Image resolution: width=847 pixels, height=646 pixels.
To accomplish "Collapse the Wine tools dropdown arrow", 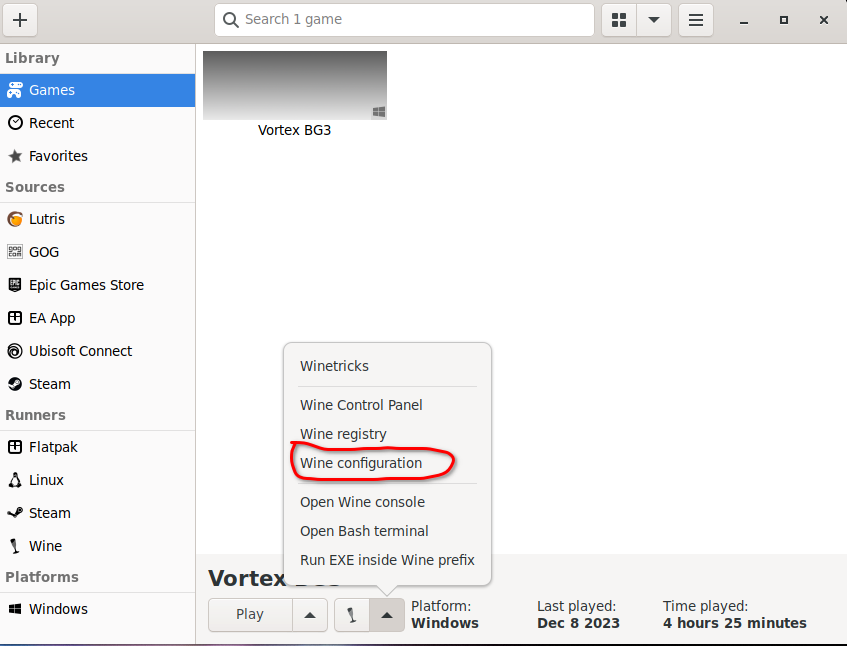I will [387, 615].
